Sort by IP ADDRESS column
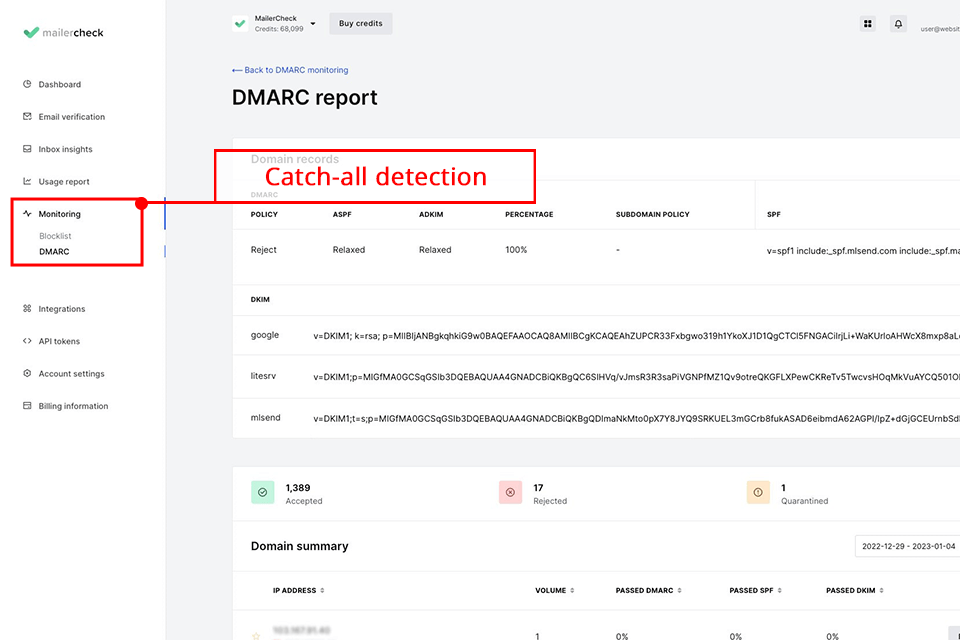This screenshot has height=640, width=960. click(299, 591)
